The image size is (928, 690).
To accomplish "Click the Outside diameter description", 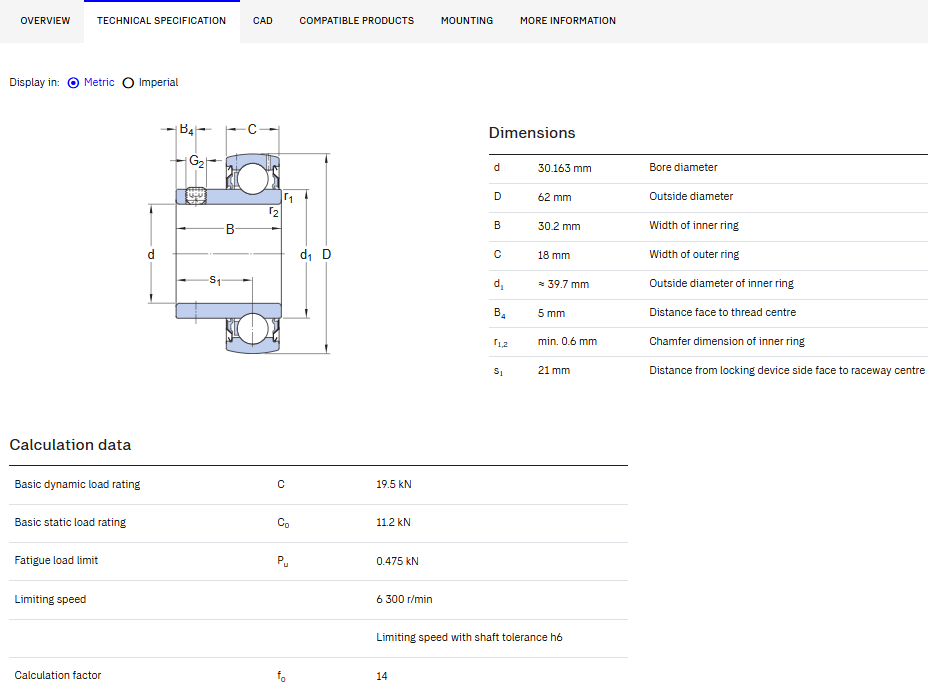I will click(x=691, y=196).
